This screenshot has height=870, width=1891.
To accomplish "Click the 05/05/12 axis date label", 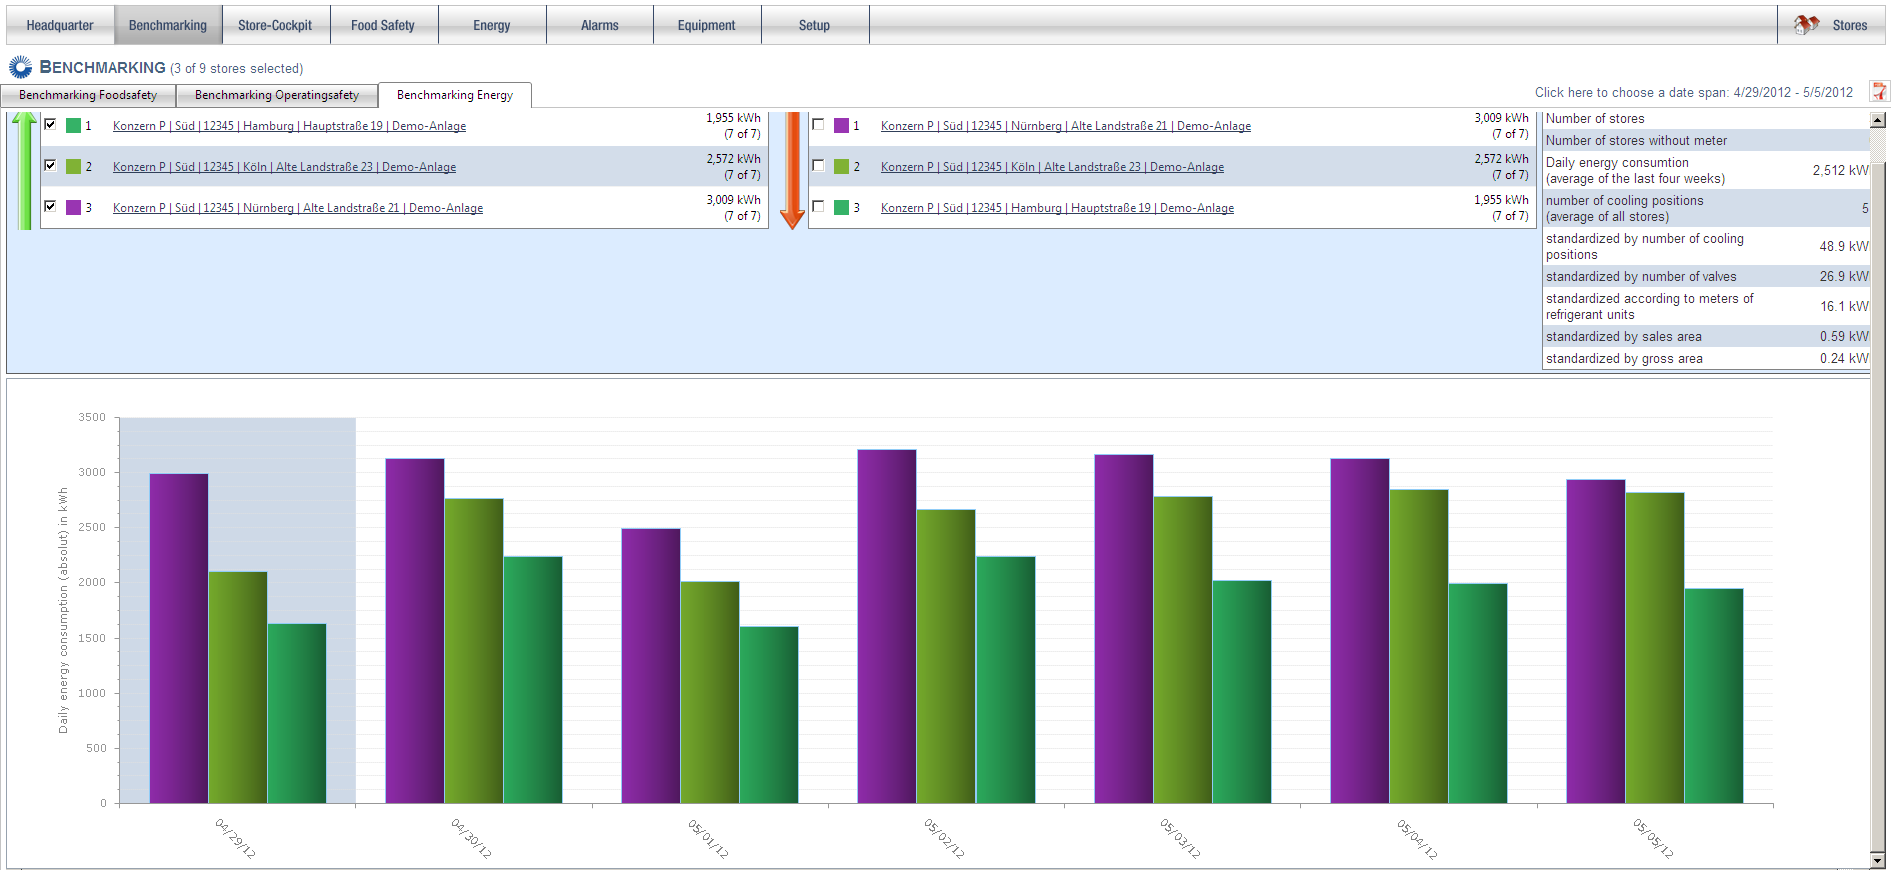I will (x=1654, y=838).
